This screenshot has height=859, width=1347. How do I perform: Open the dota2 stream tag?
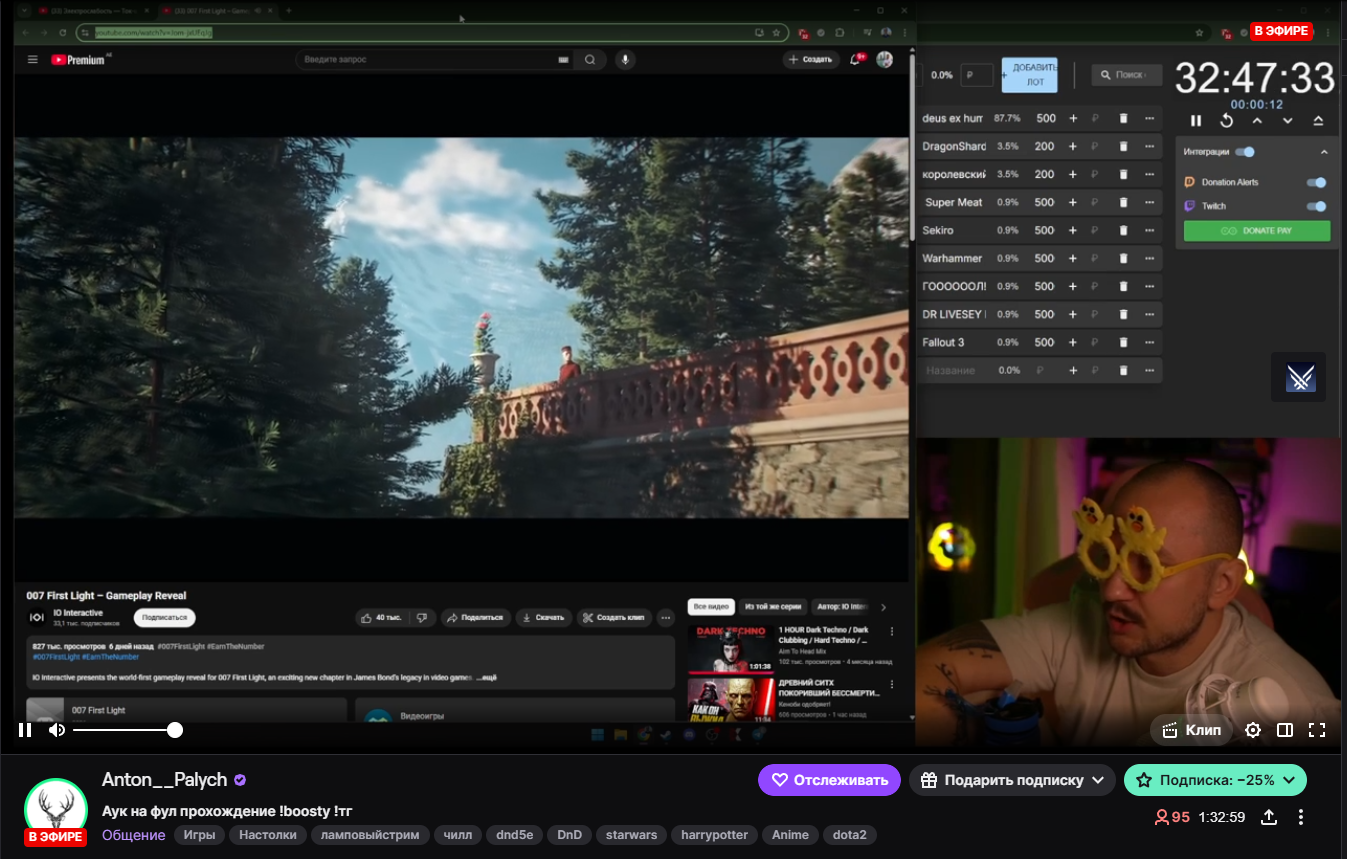[849, 835]
